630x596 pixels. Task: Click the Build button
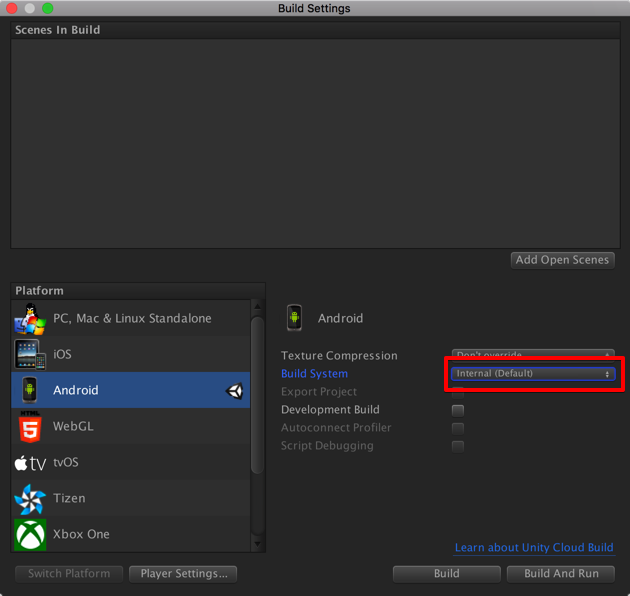point(447,573)
